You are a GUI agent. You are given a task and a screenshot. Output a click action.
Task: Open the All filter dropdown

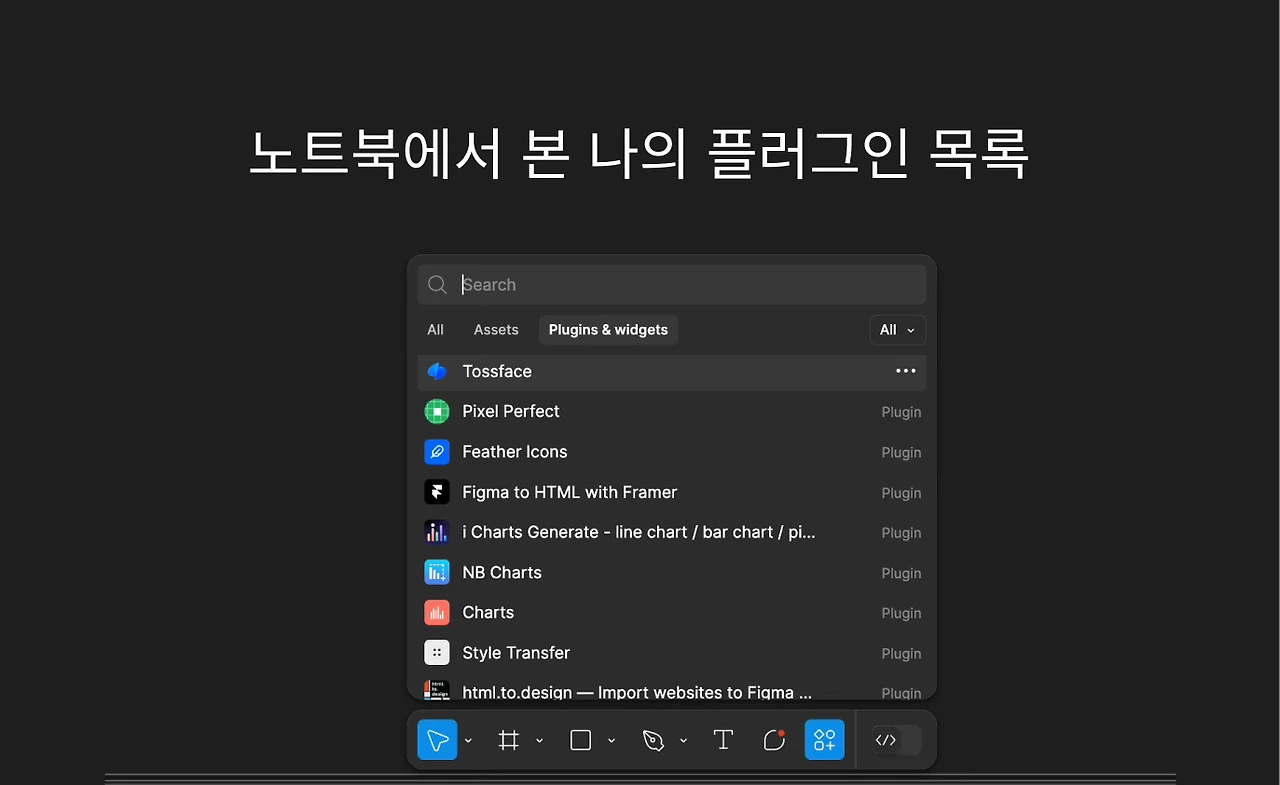point(898,330)
